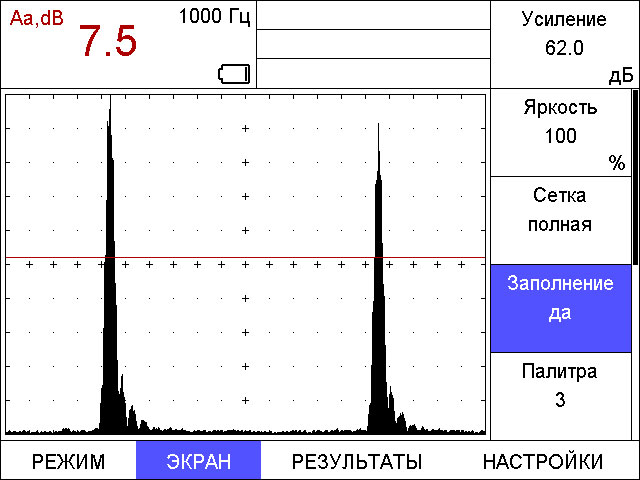Screen dimensions: 640x480
Task: Click the side menu vertical scrollbar
Action: coord(634,177)
